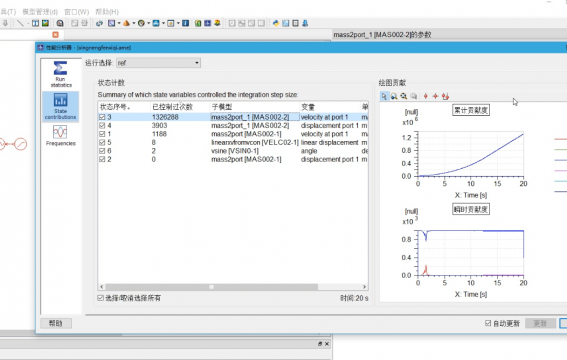The height and width of the screenshot is (360, 567).
Task: Open run selection ref dropdown
Action: 158,63
